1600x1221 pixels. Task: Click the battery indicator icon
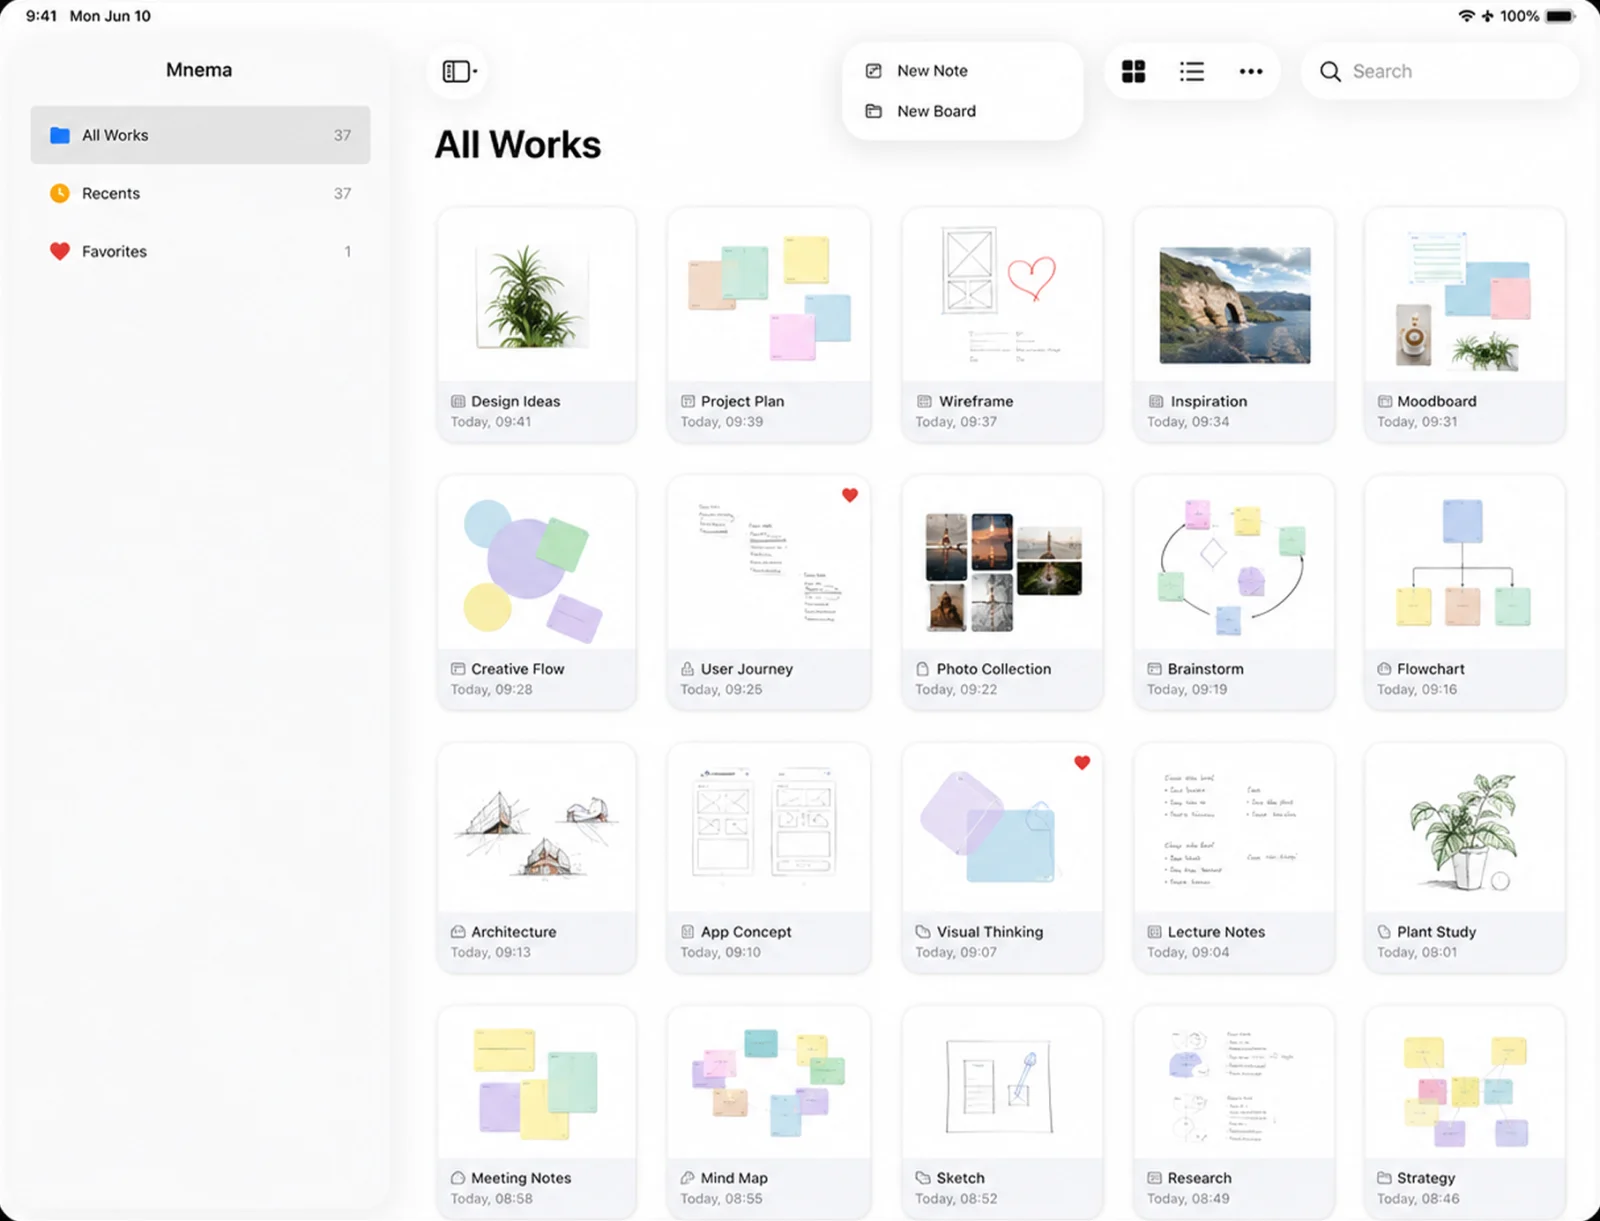click(1560, 16)
